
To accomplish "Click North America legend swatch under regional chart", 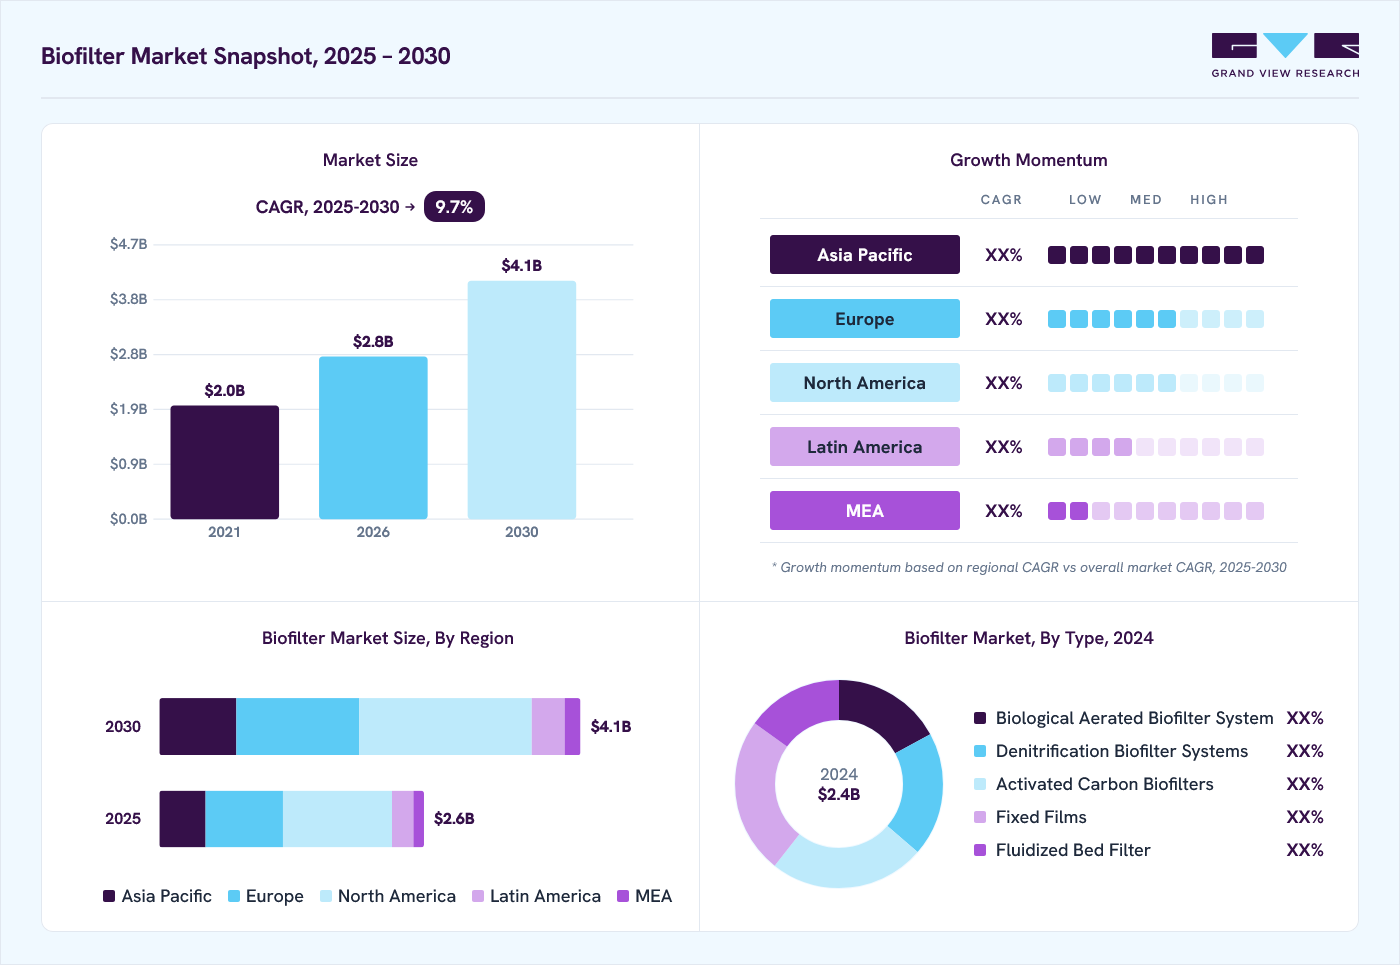I will (326, 896).
